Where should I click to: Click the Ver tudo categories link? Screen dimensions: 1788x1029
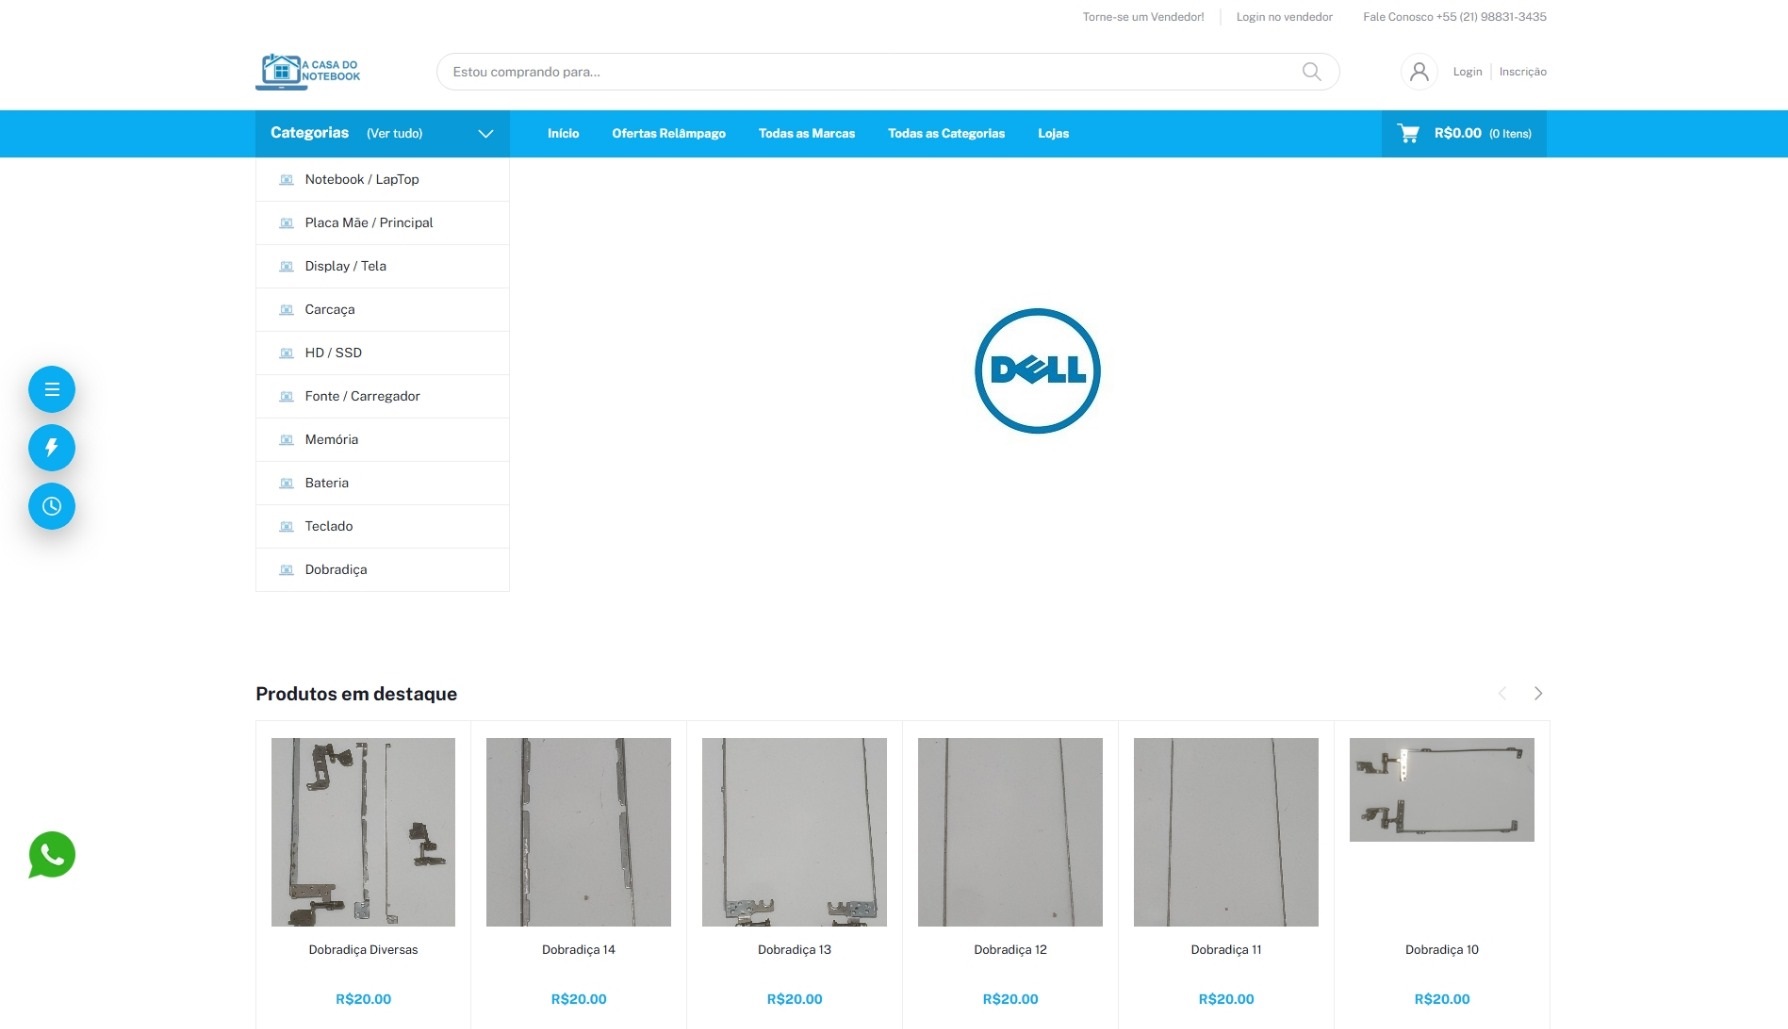(394, 133)
